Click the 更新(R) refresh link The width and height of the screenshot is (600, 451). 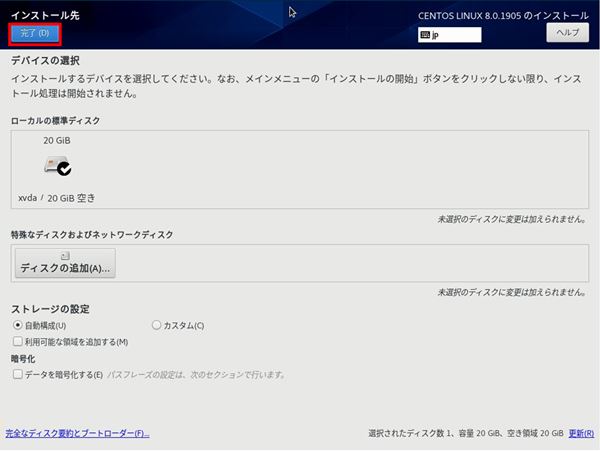[x=581, y=433]
